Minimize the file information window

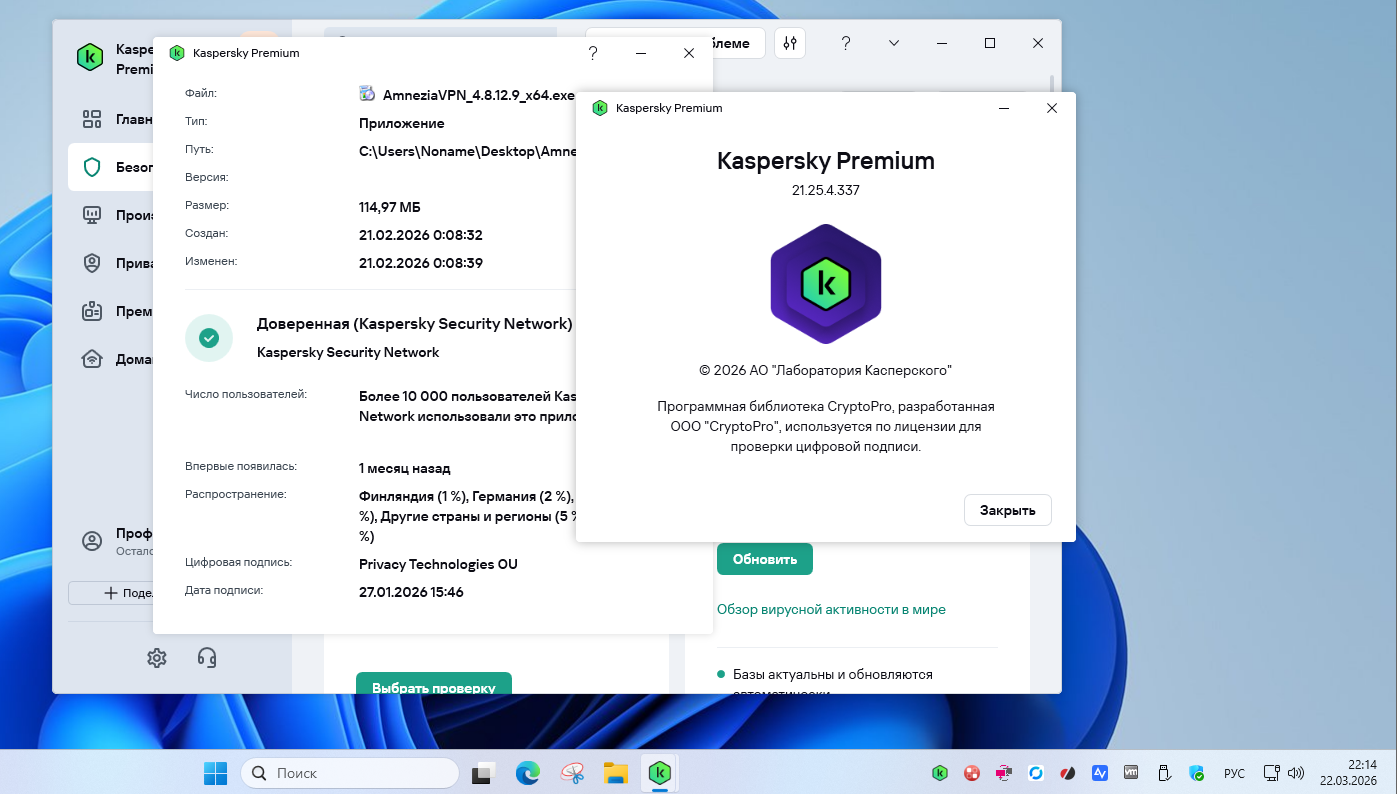(x=641, y=53)
